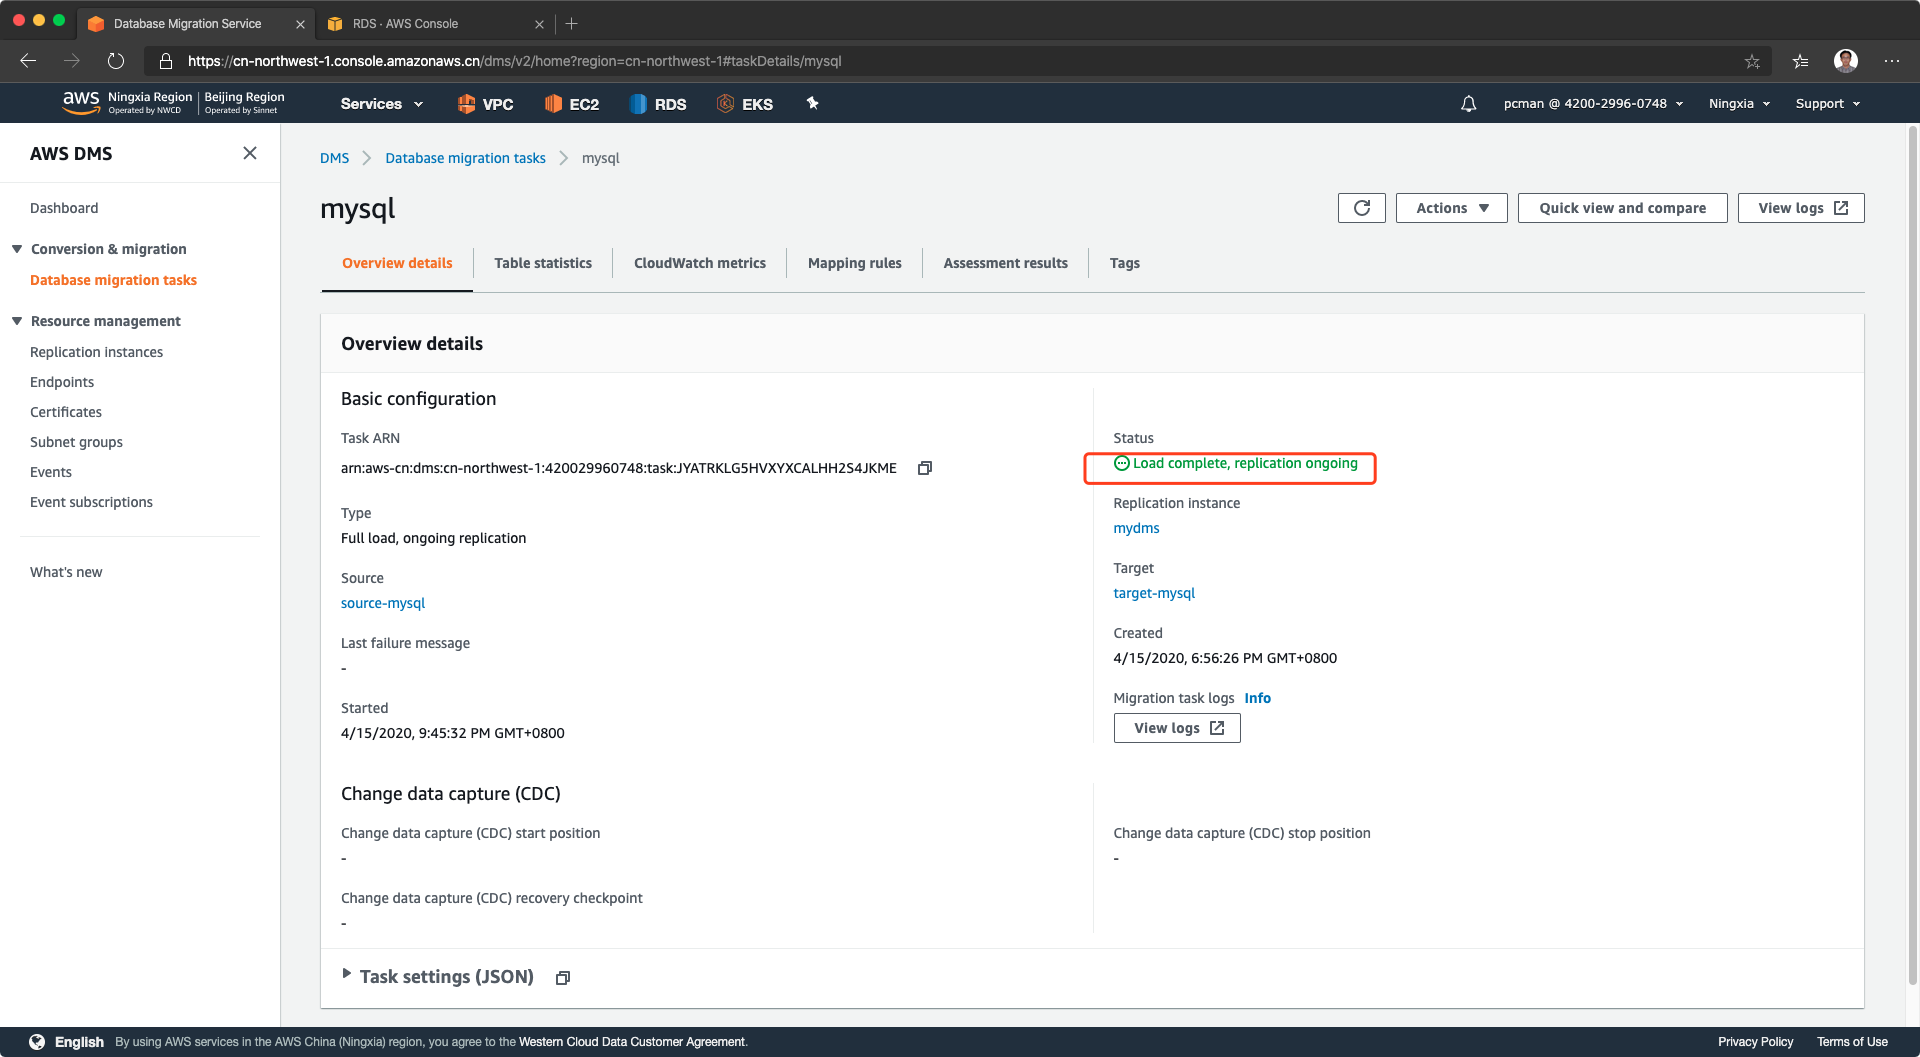Switch to the Table statistics tab
The height and width of the screenshot is (1057, 1920).
542,263
